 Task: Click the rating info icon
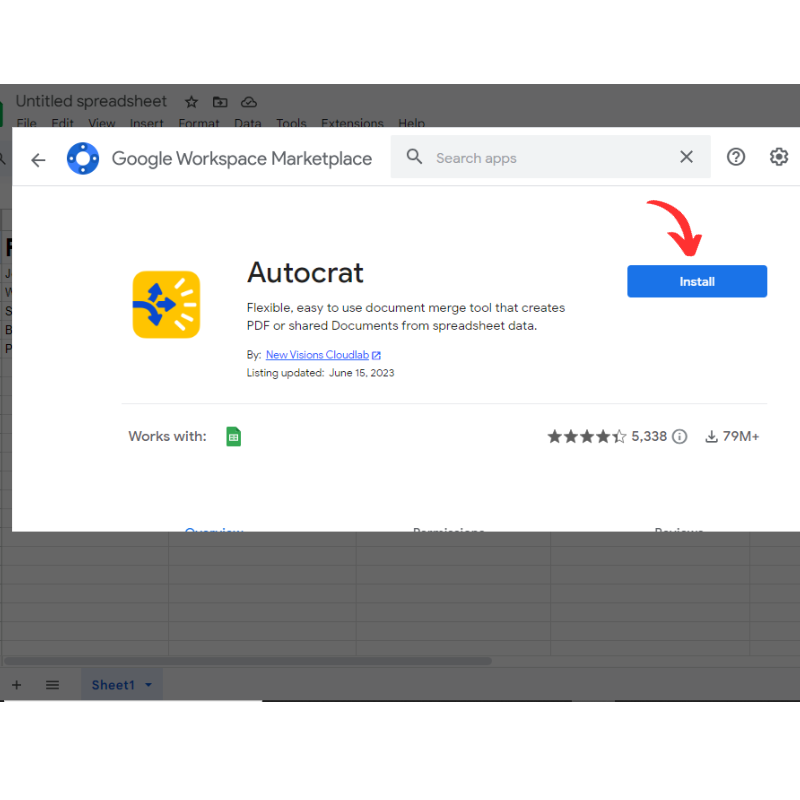click(680, 437)
